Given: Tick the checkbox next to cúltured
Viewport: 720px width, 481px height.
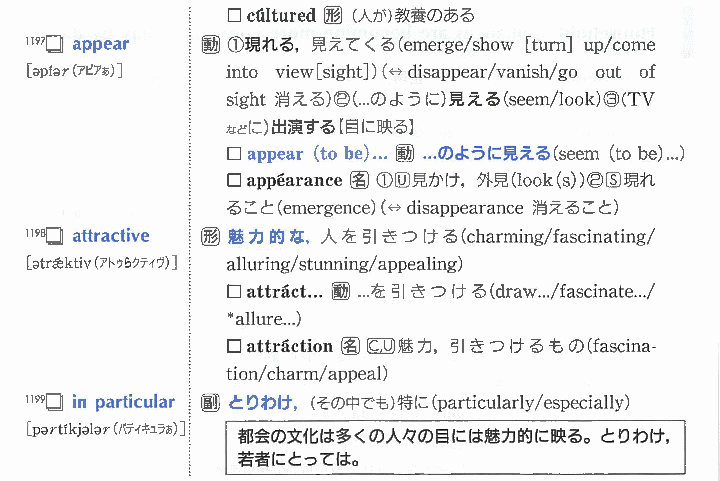Looking at the screenshot, I should [x=234, y=16].
